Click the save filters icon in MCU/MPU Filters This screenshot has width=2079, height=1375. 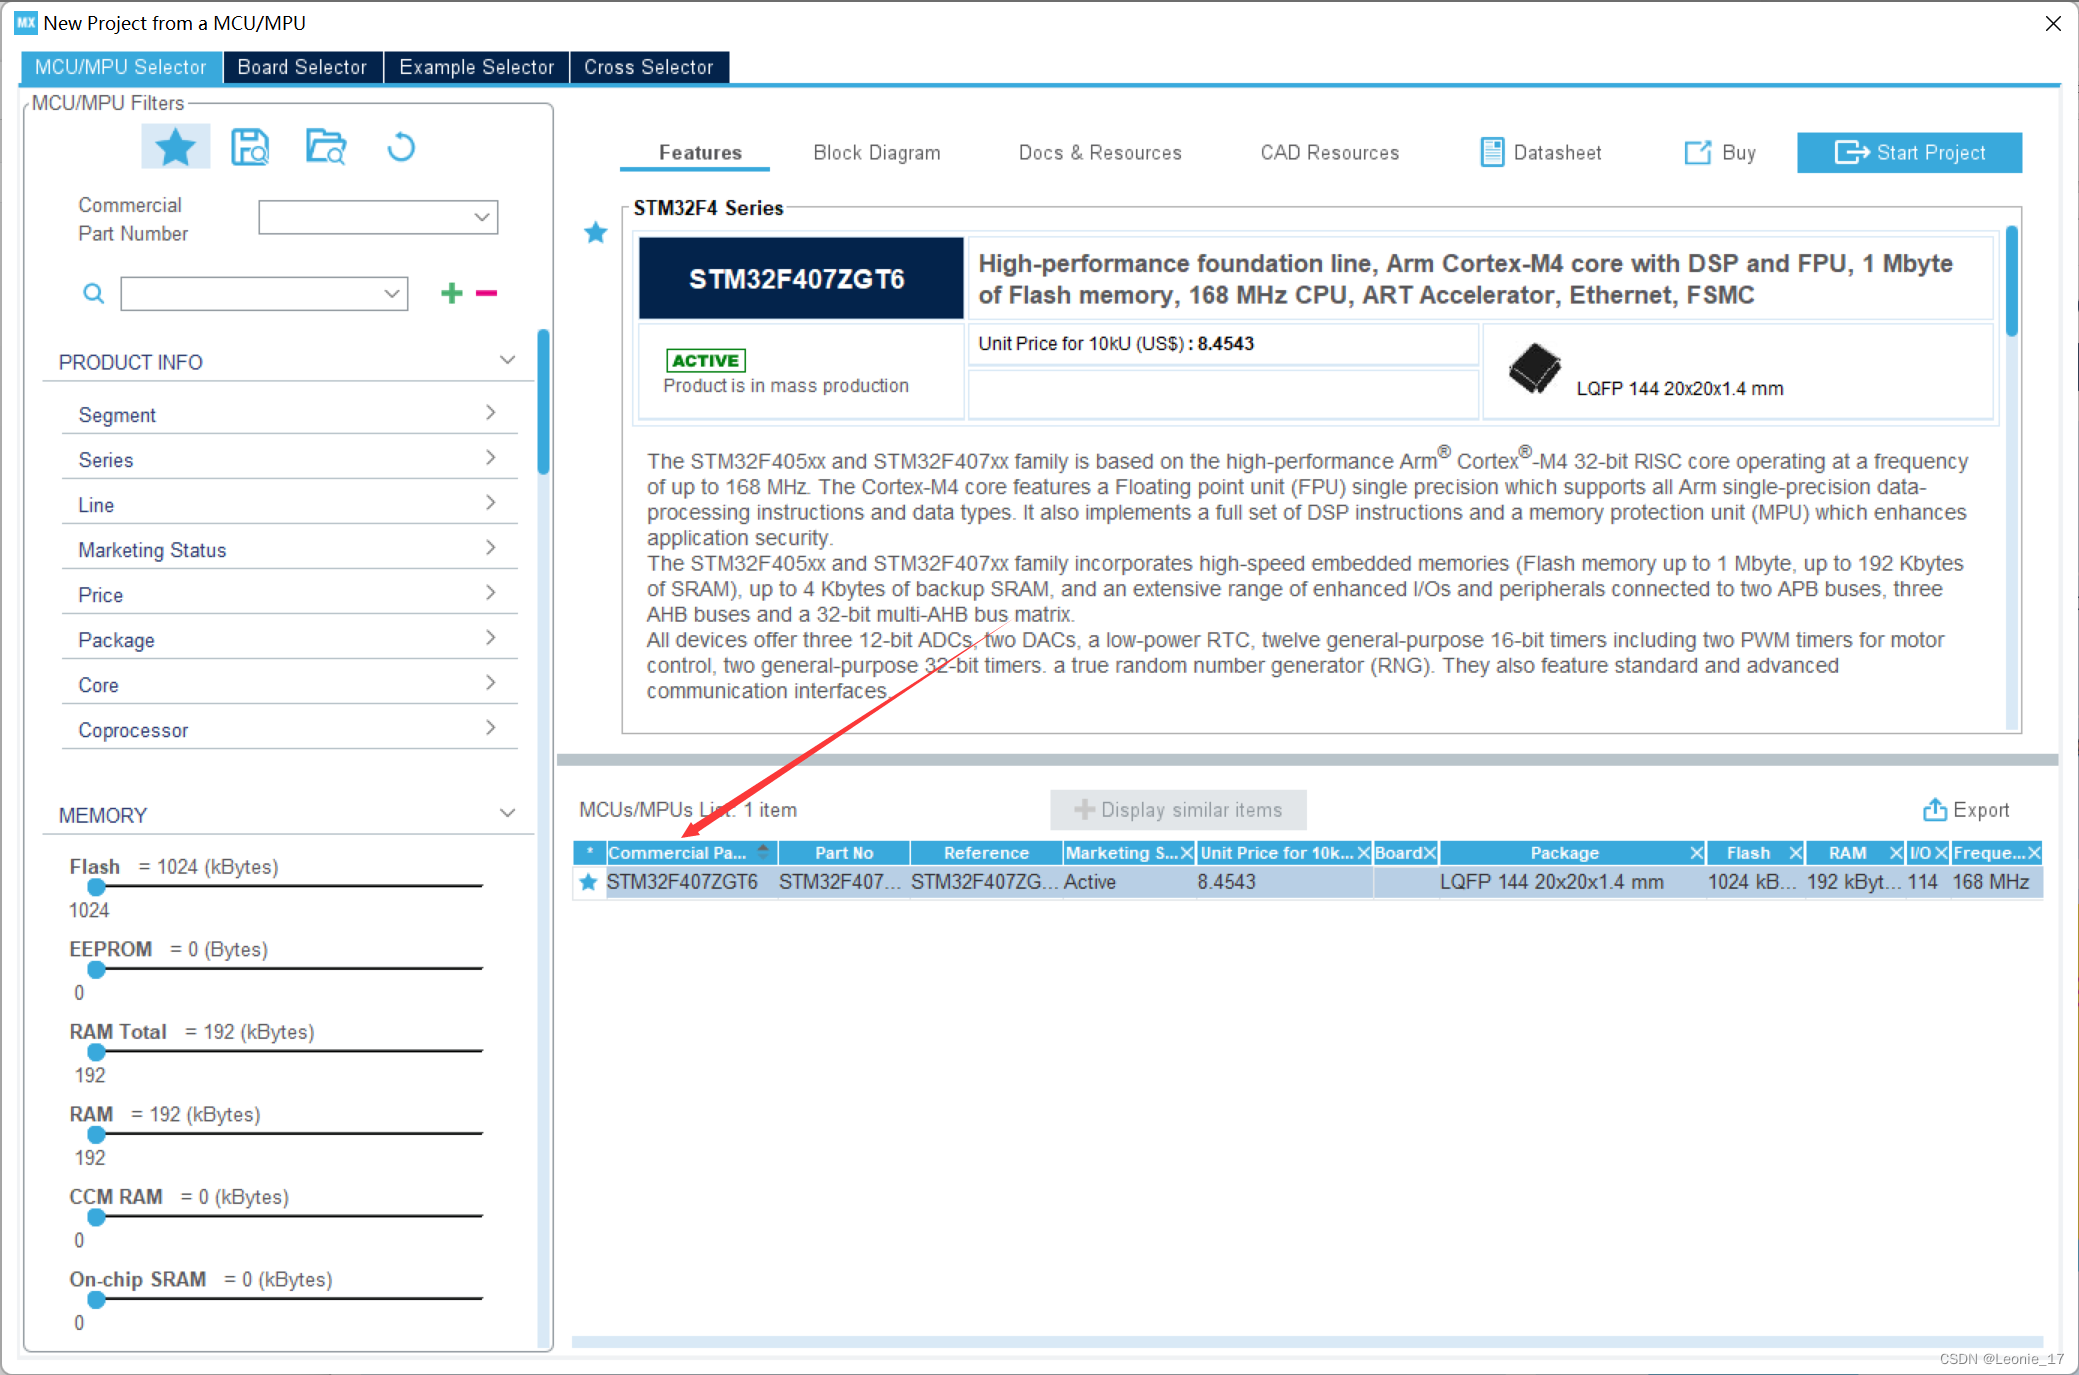click(x=252, y=146)
